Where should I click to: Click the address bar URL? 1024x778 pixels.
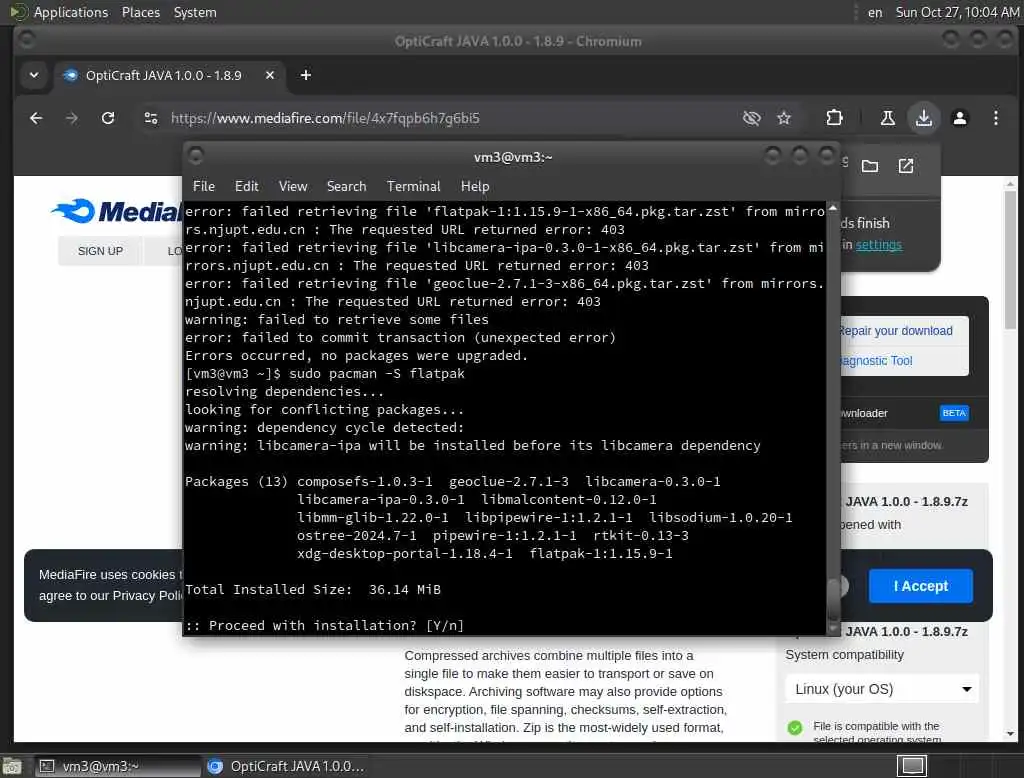click(325, 118)
